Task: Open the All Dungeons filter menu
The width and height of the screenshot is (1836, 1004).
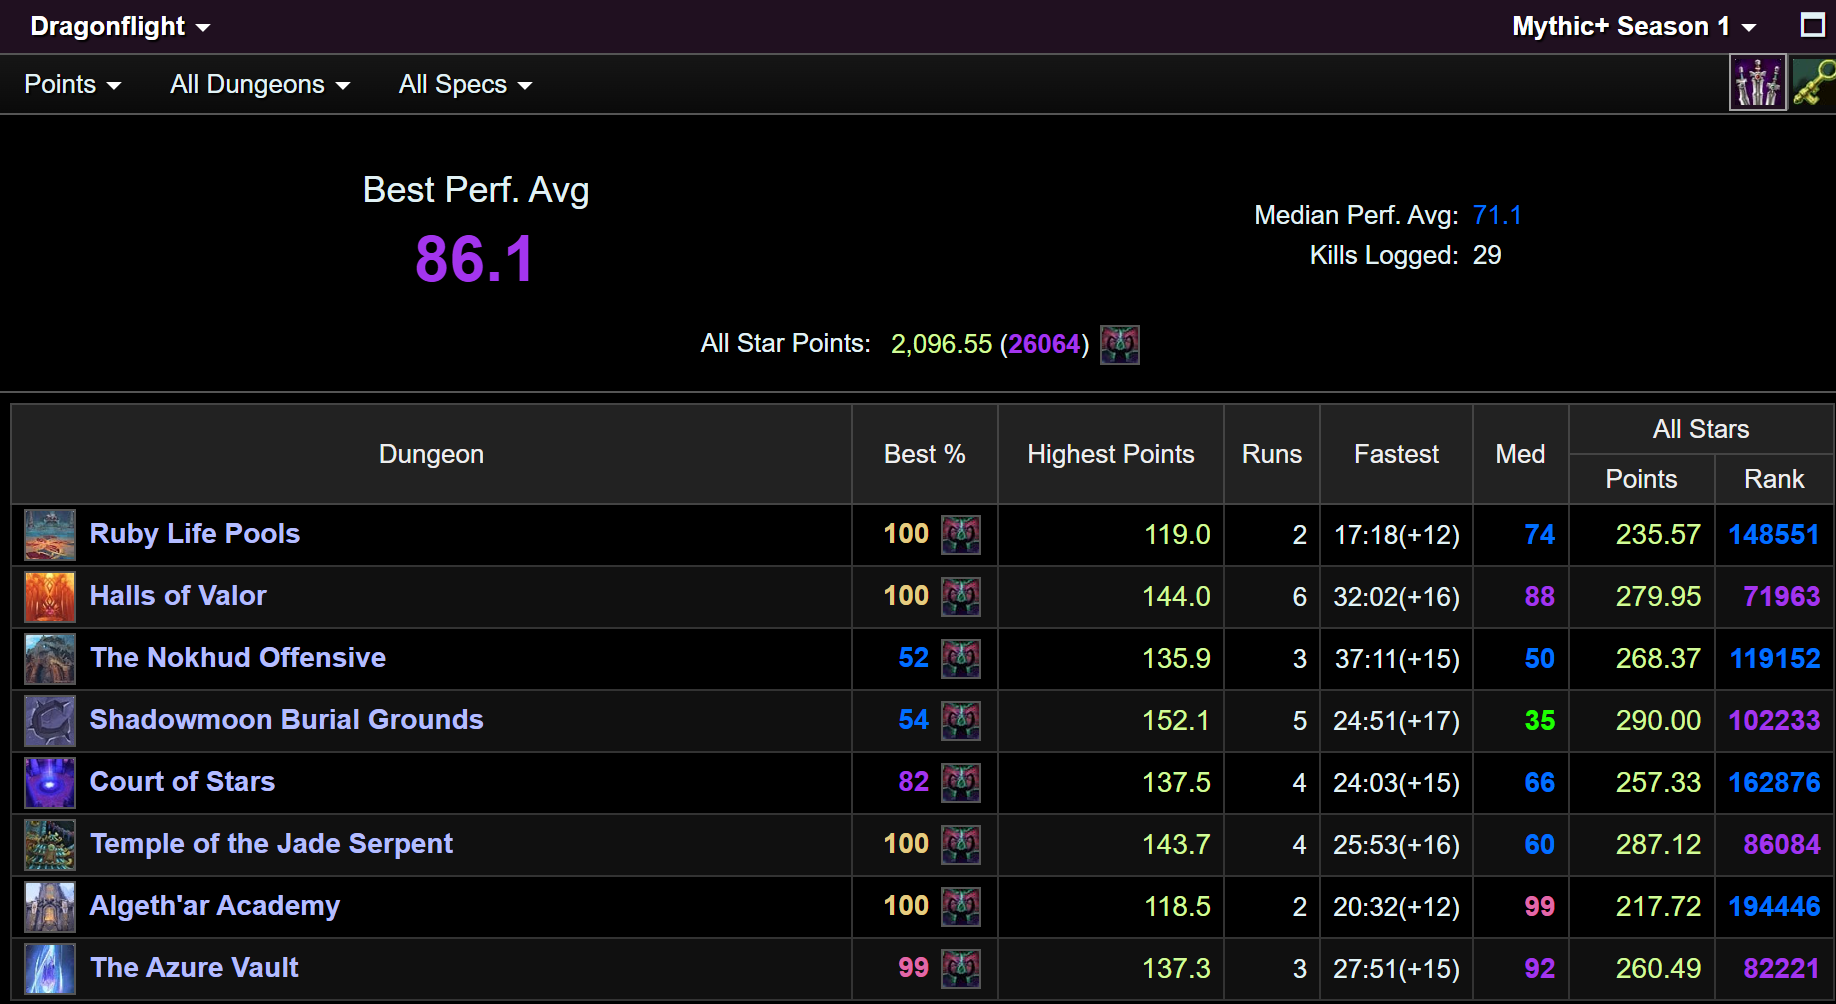Action: point(260,84)
